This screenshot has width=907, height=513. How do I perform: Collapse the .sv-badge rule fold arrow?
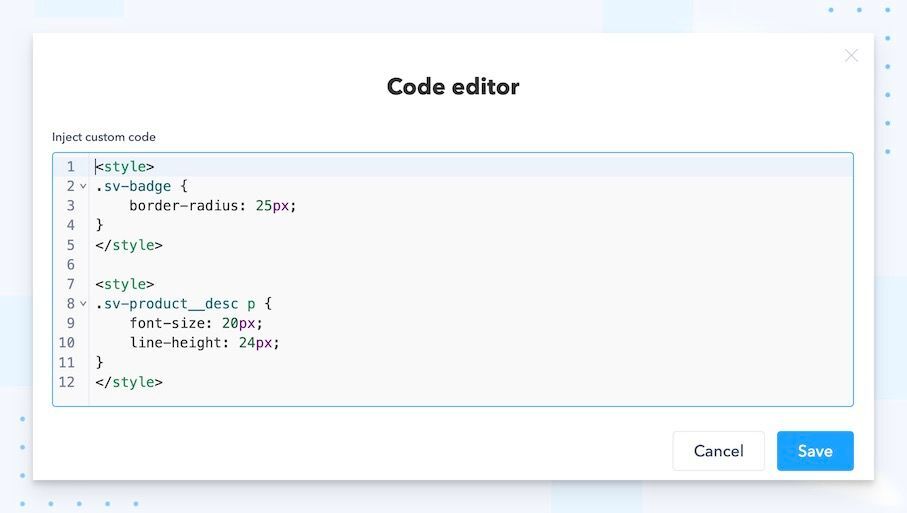(x=83, y=187)
